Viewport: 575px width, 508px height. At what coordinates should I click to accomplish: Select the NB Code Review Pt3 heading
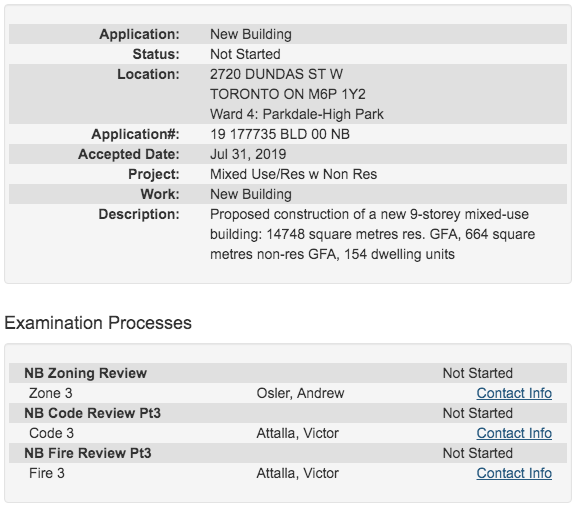click(x=92, y=413)
